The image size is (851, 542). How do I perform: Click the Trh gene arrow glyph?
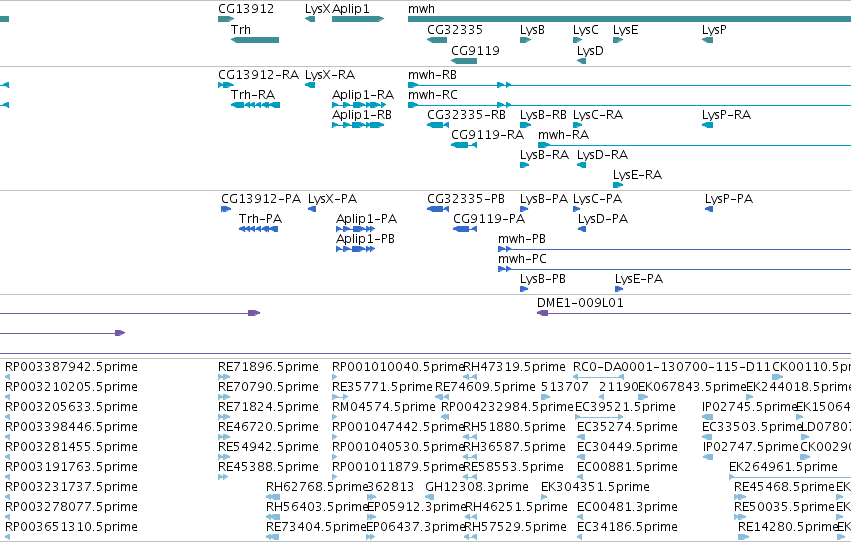point(255,40)
